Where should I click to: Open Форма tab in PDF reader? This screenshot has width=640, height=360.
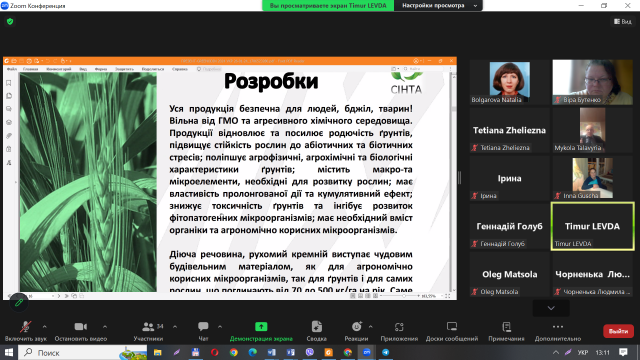[x=101, y=69]
